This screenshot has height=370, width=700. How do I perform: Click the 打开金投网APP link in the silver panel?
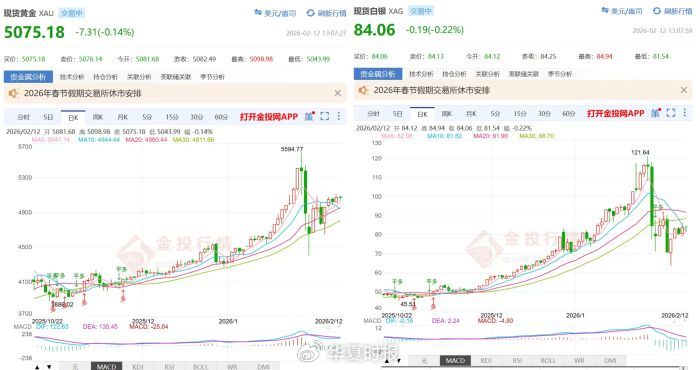click(x=615, y=113)
